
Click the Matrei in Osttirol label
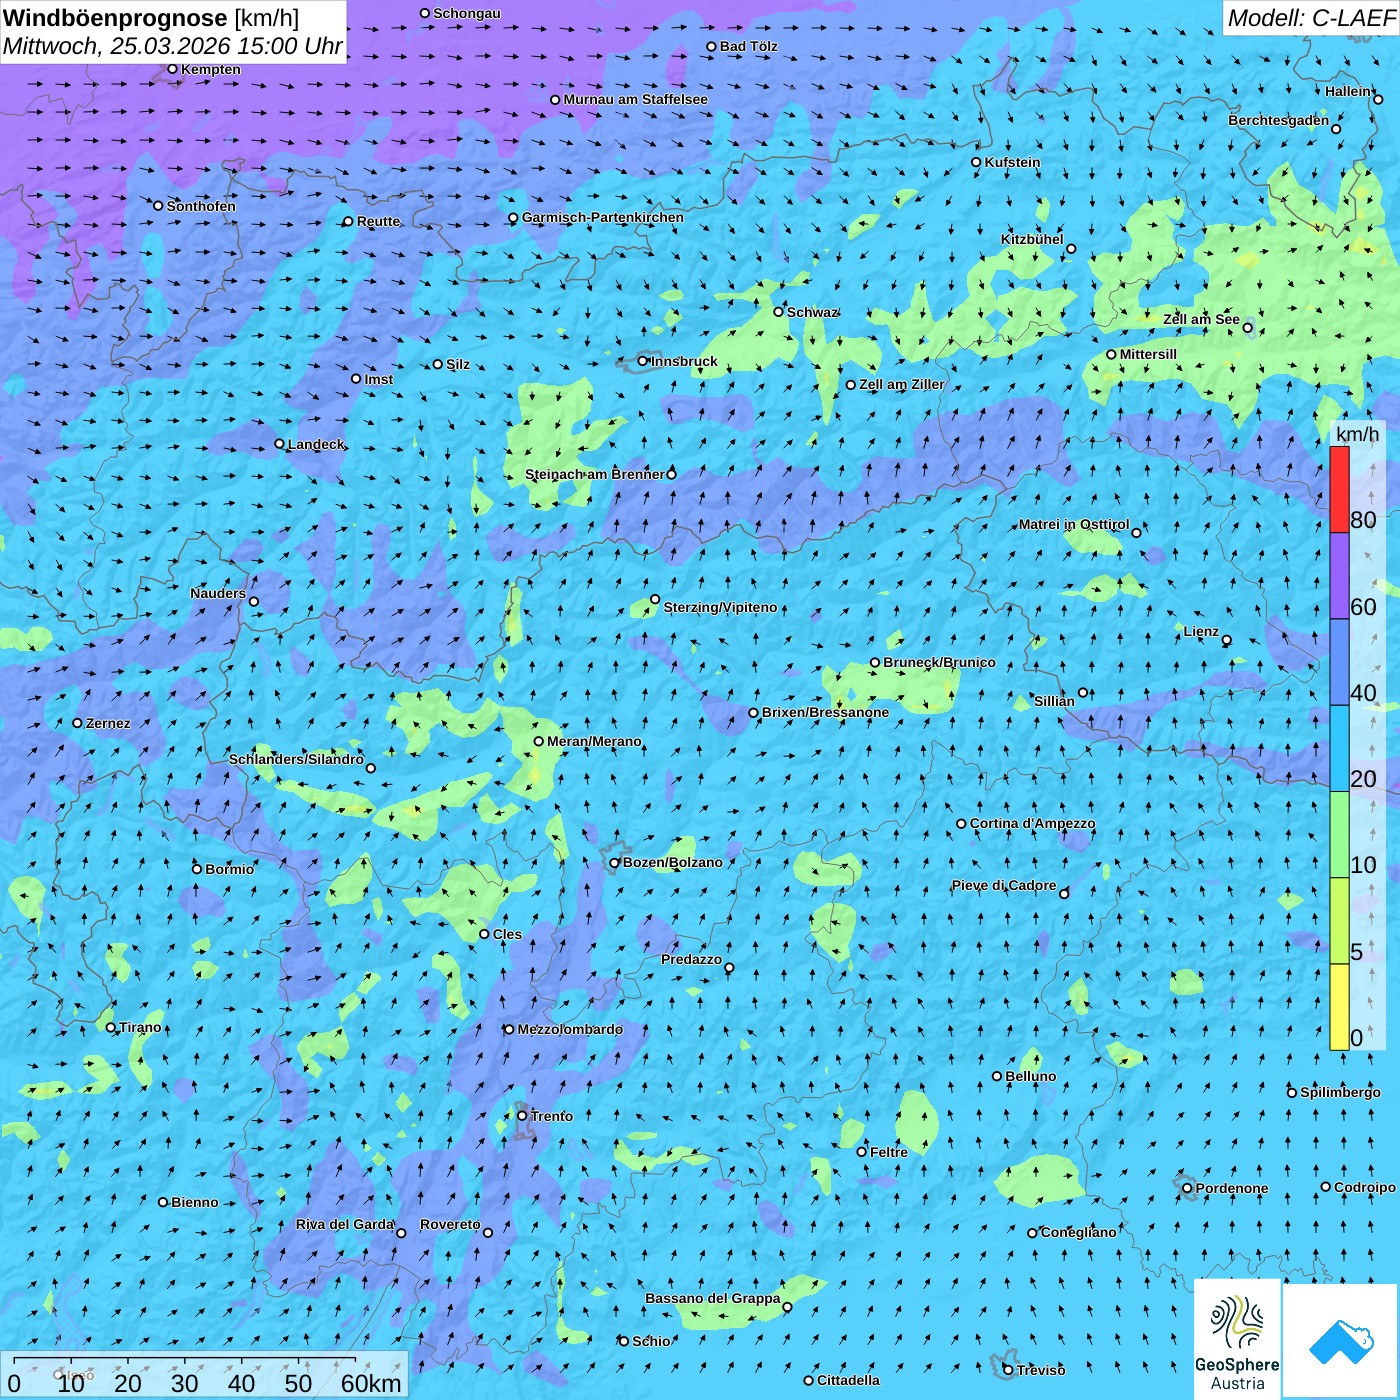[1074, 524]
